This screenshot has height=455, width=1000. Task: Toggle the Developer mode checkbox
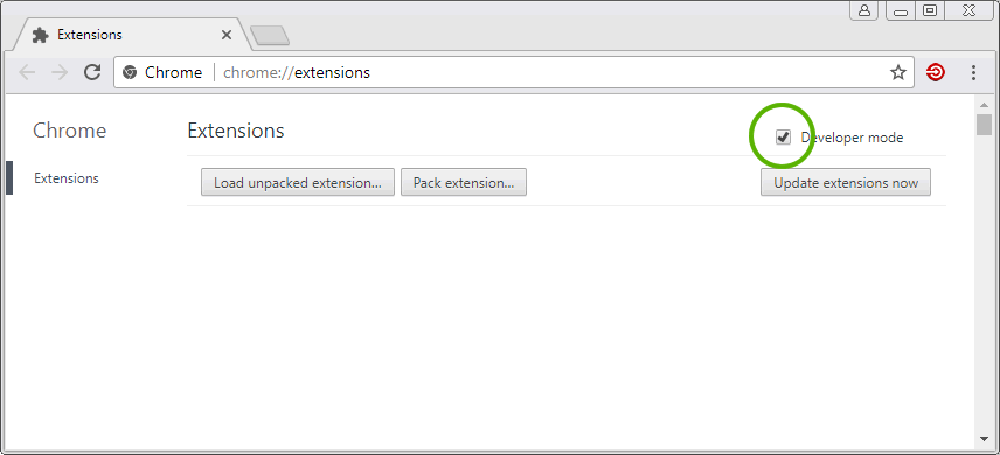click(783, 137)
